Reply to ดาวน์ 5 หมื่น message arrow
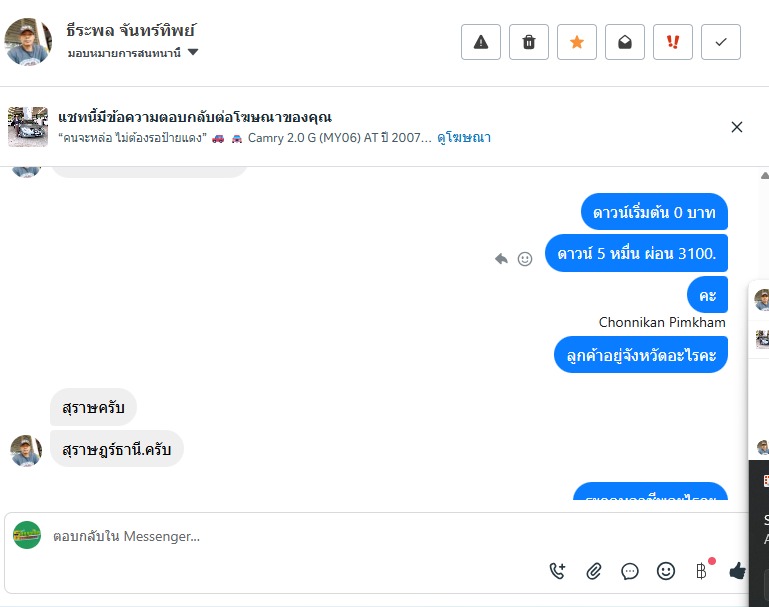This screenshot has height=607, width=769. point(501,258)
